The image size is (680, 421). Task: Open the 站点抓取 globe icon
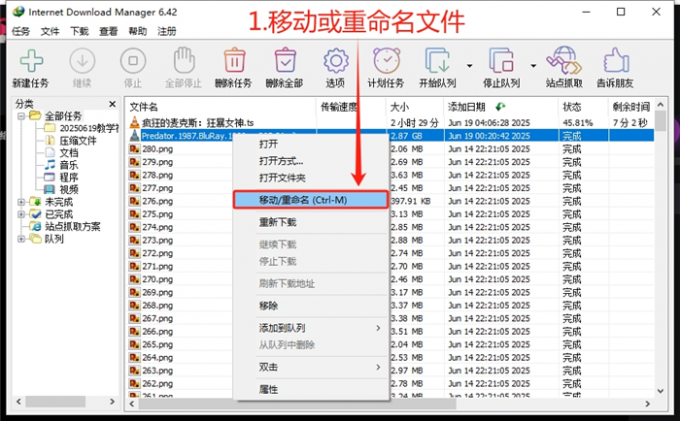564,60
